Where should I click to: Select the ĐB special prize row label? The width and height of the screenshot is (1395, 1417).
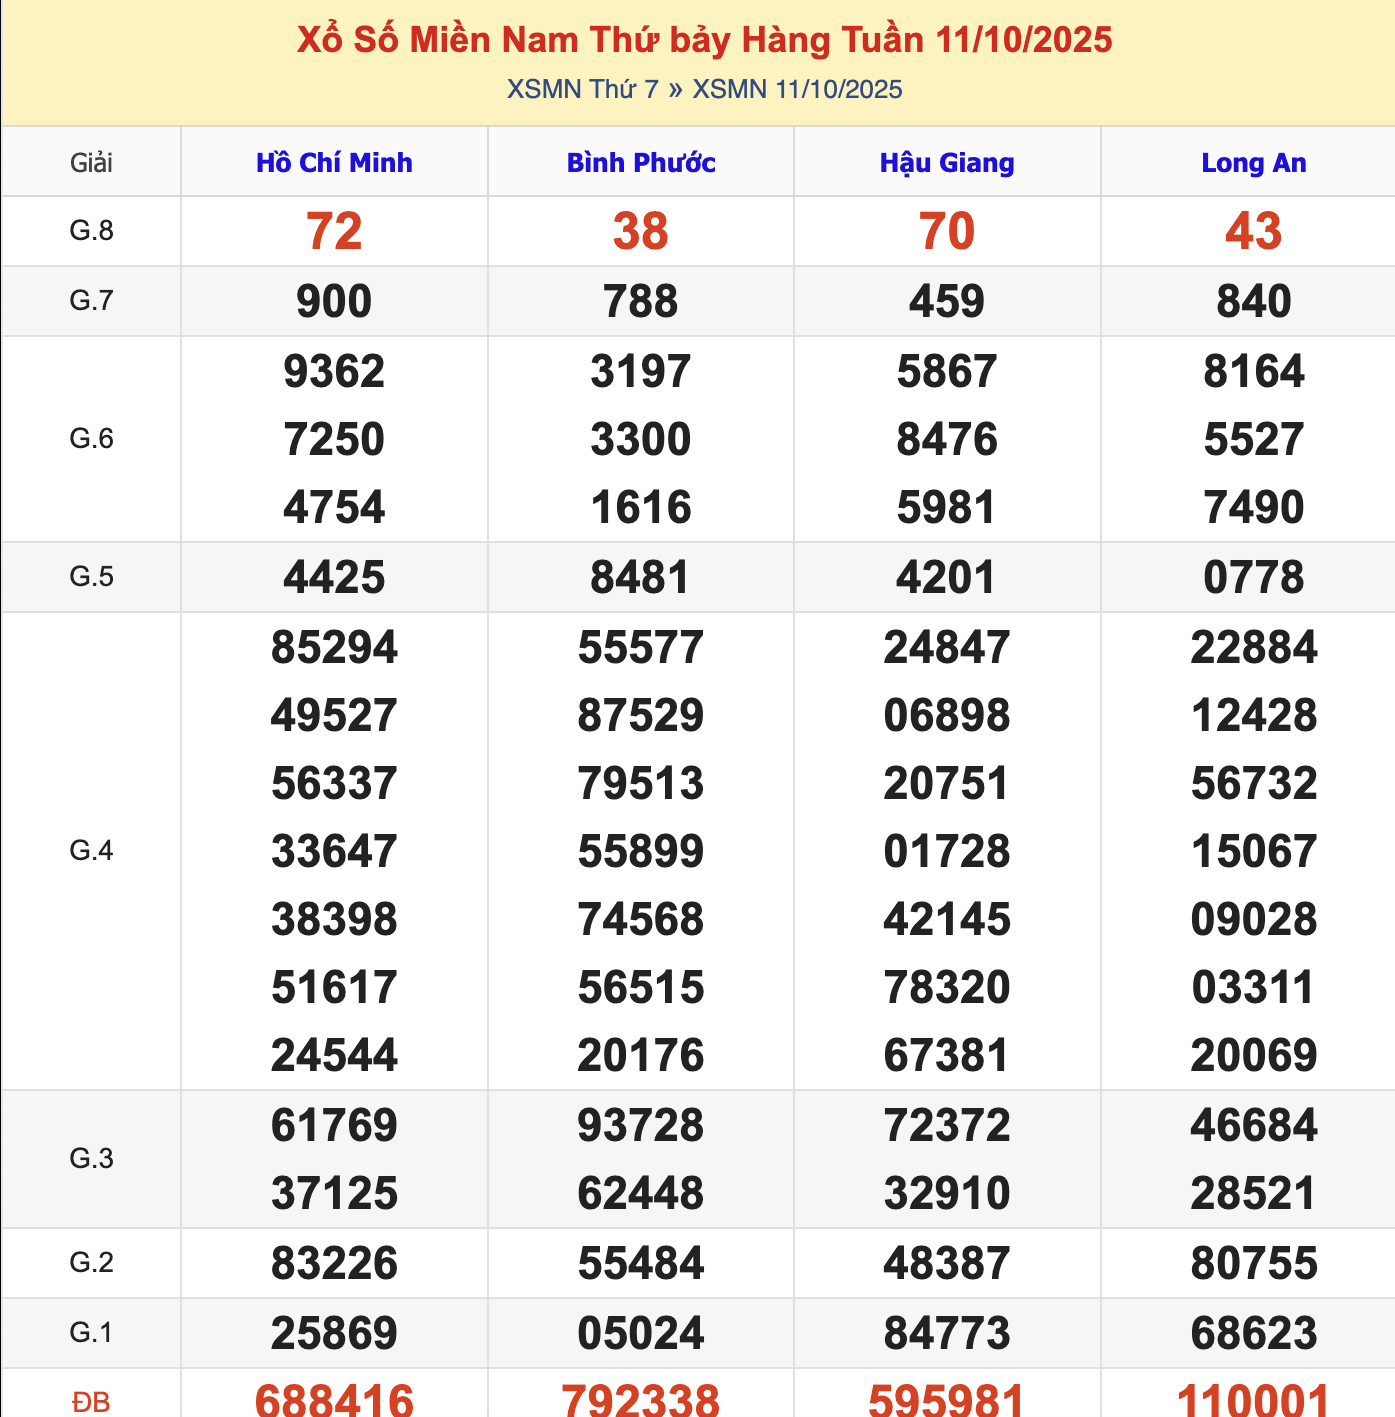(91, 1402)
